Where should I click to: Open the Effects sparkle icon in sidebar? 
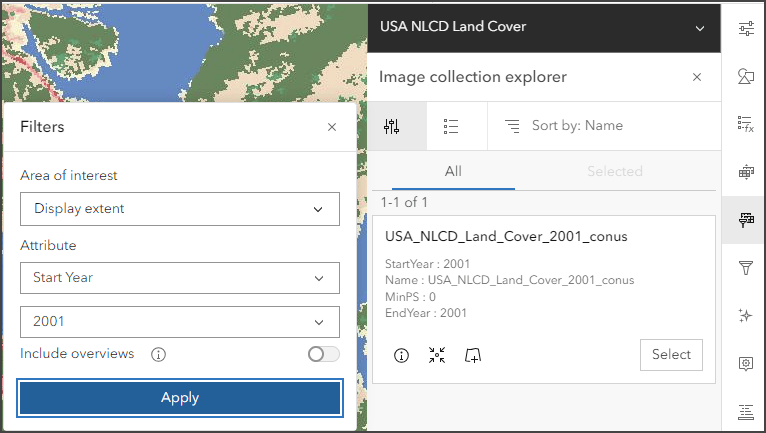tap(746, 315)
